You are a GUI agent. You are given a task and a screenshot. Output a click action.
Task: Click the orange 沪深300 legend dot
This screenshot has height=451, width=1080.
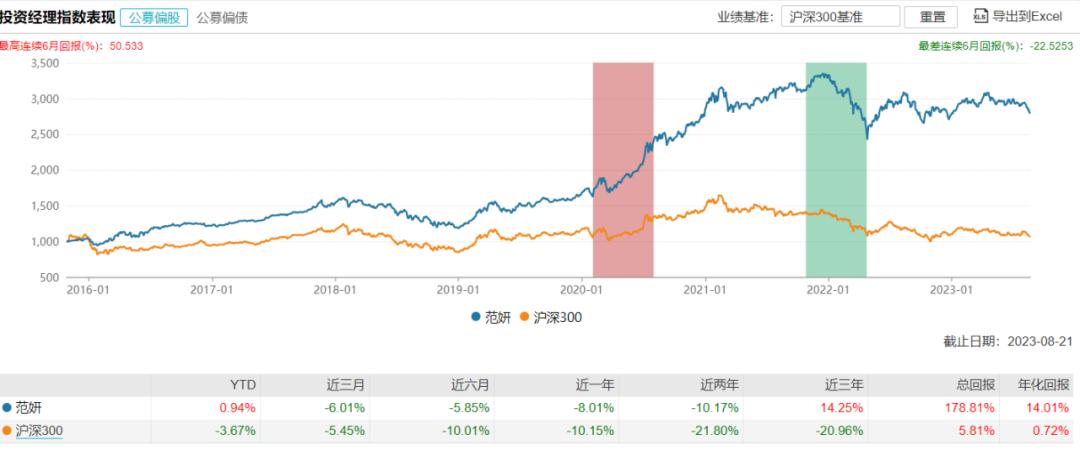pyautogui.click(x=526, y=317)
